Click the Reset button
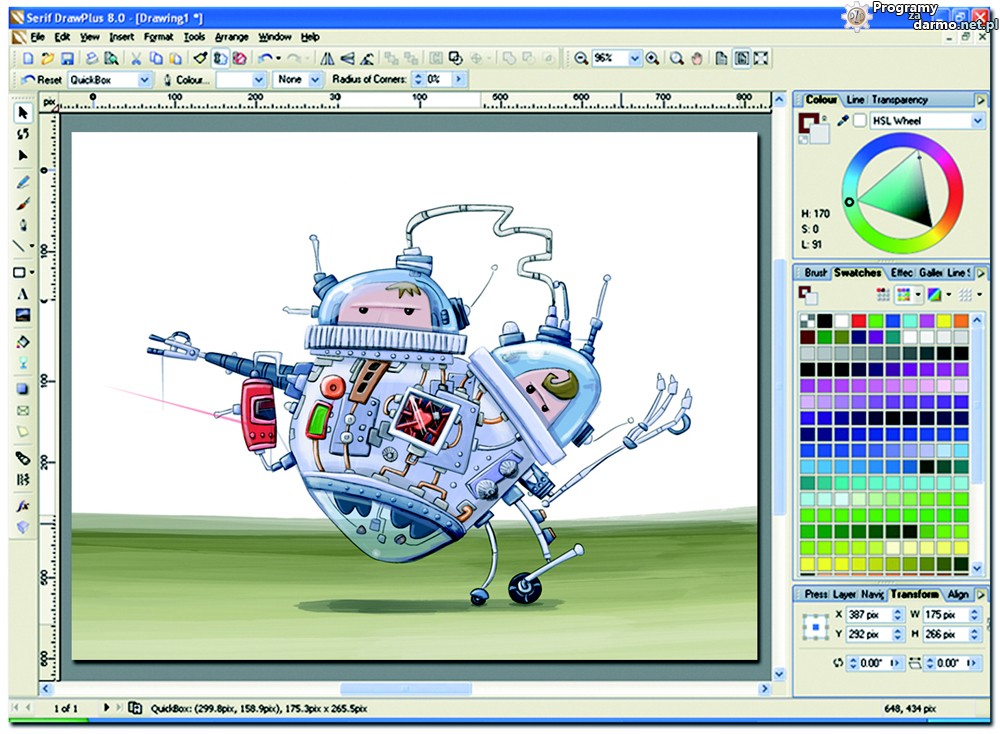The height and width of the screenshot is (734, 1000). [41, 79]
